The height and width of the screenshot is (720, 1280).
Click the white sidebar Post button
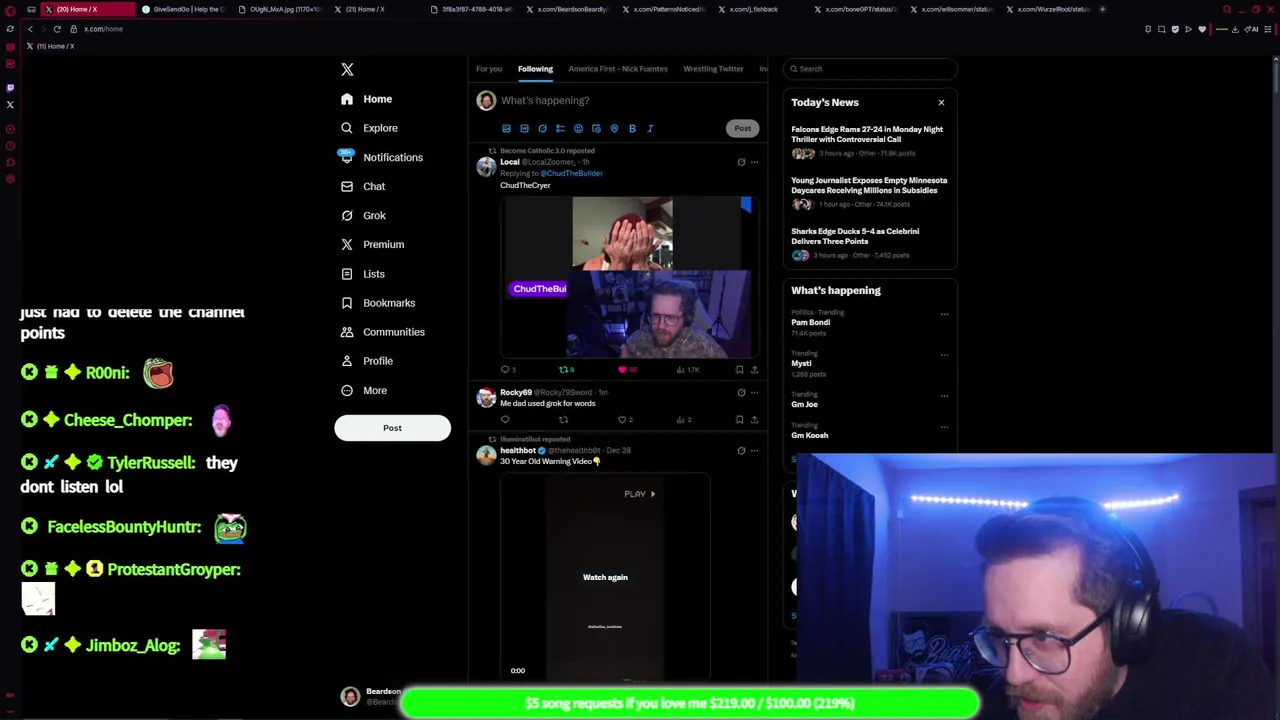392,428
